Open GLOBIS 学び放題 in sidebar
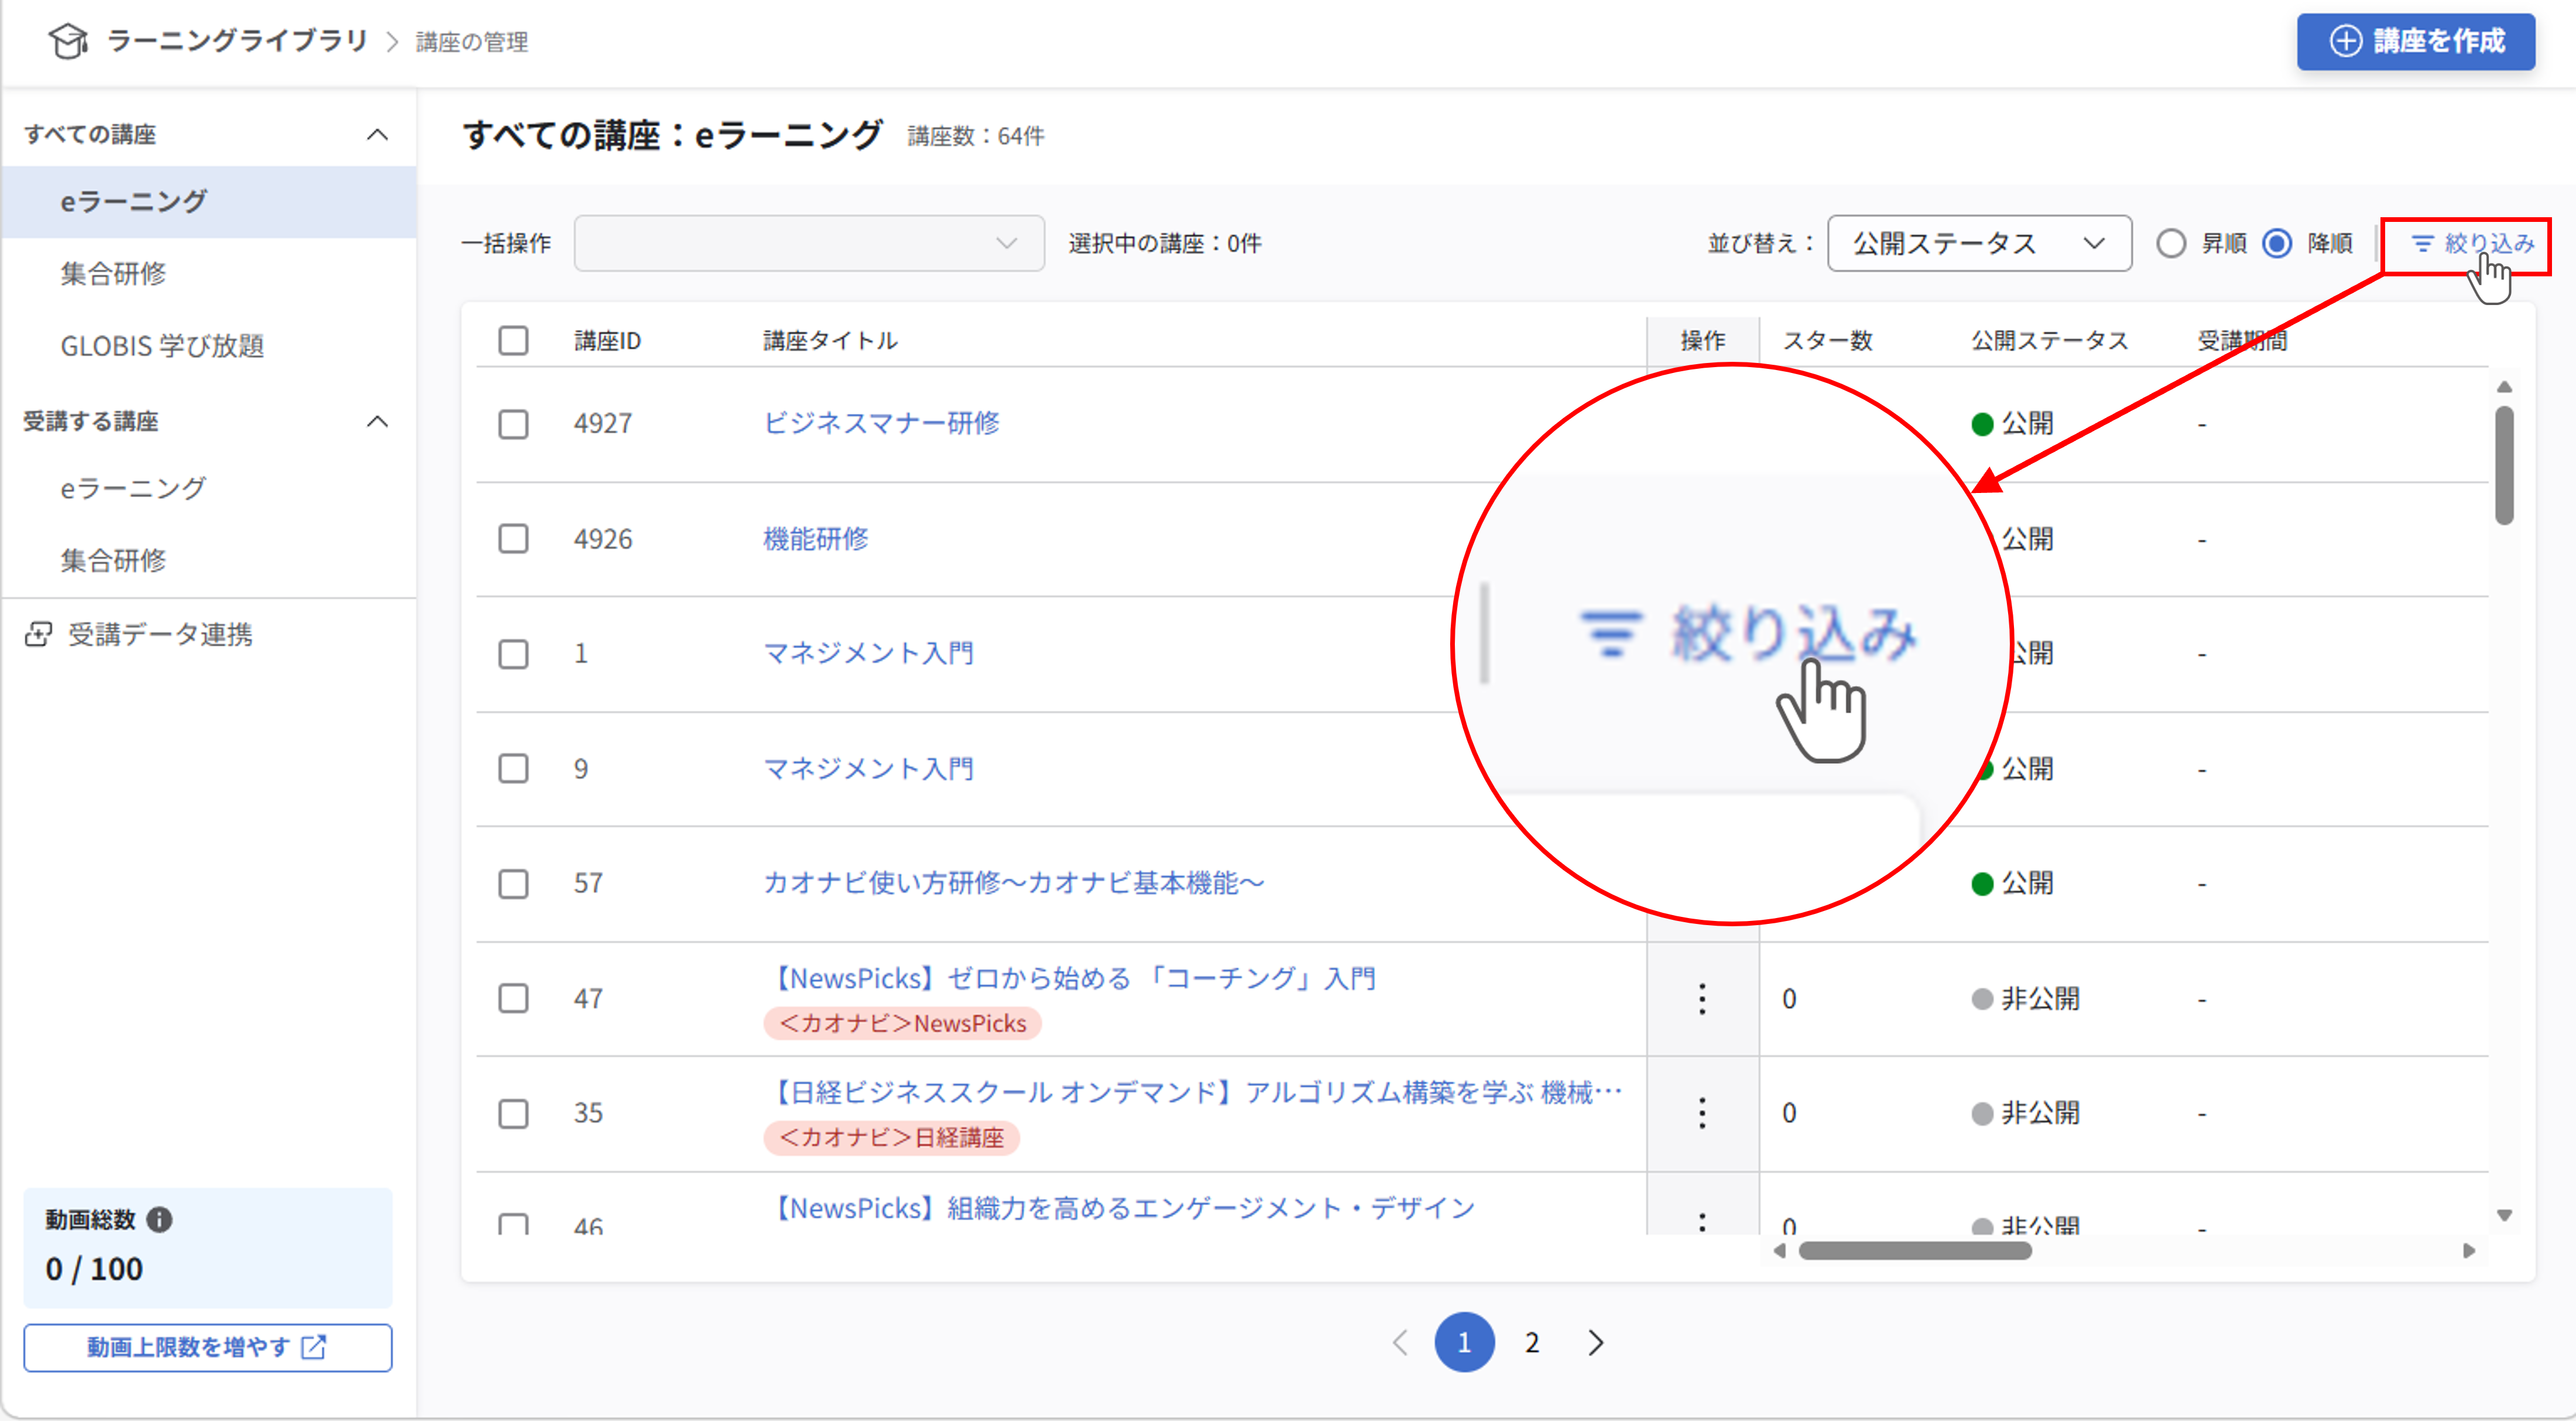Image resolution: width=2576 pixels, height=1421 pixels. tap(209, 346)
